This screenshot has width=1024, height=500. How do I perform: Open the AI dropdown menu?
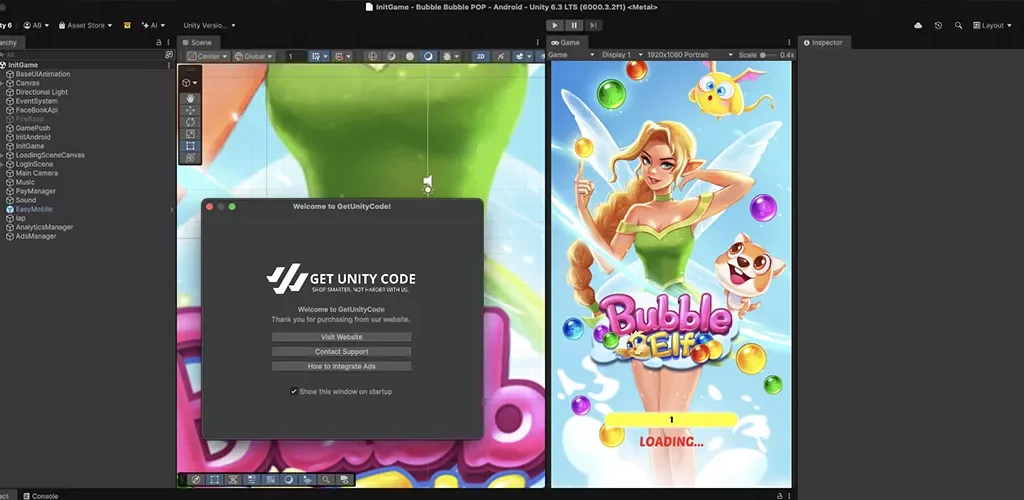[153, 25]
